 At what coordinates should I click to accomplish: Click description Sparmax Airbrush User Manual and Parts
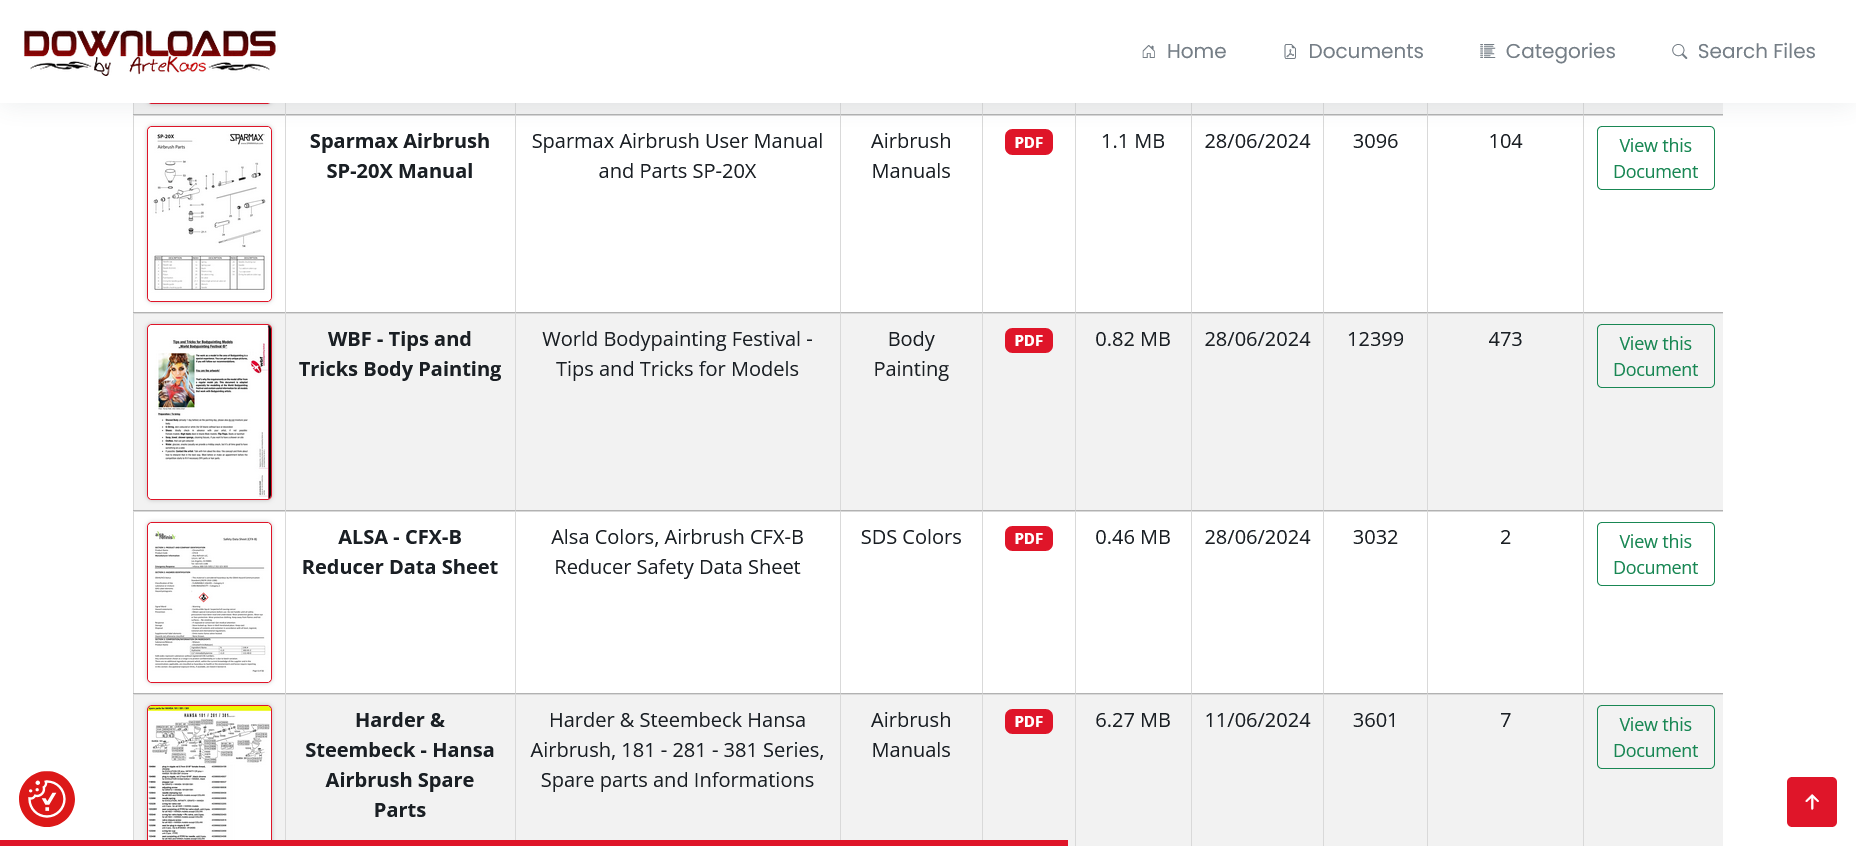(677, 156)
